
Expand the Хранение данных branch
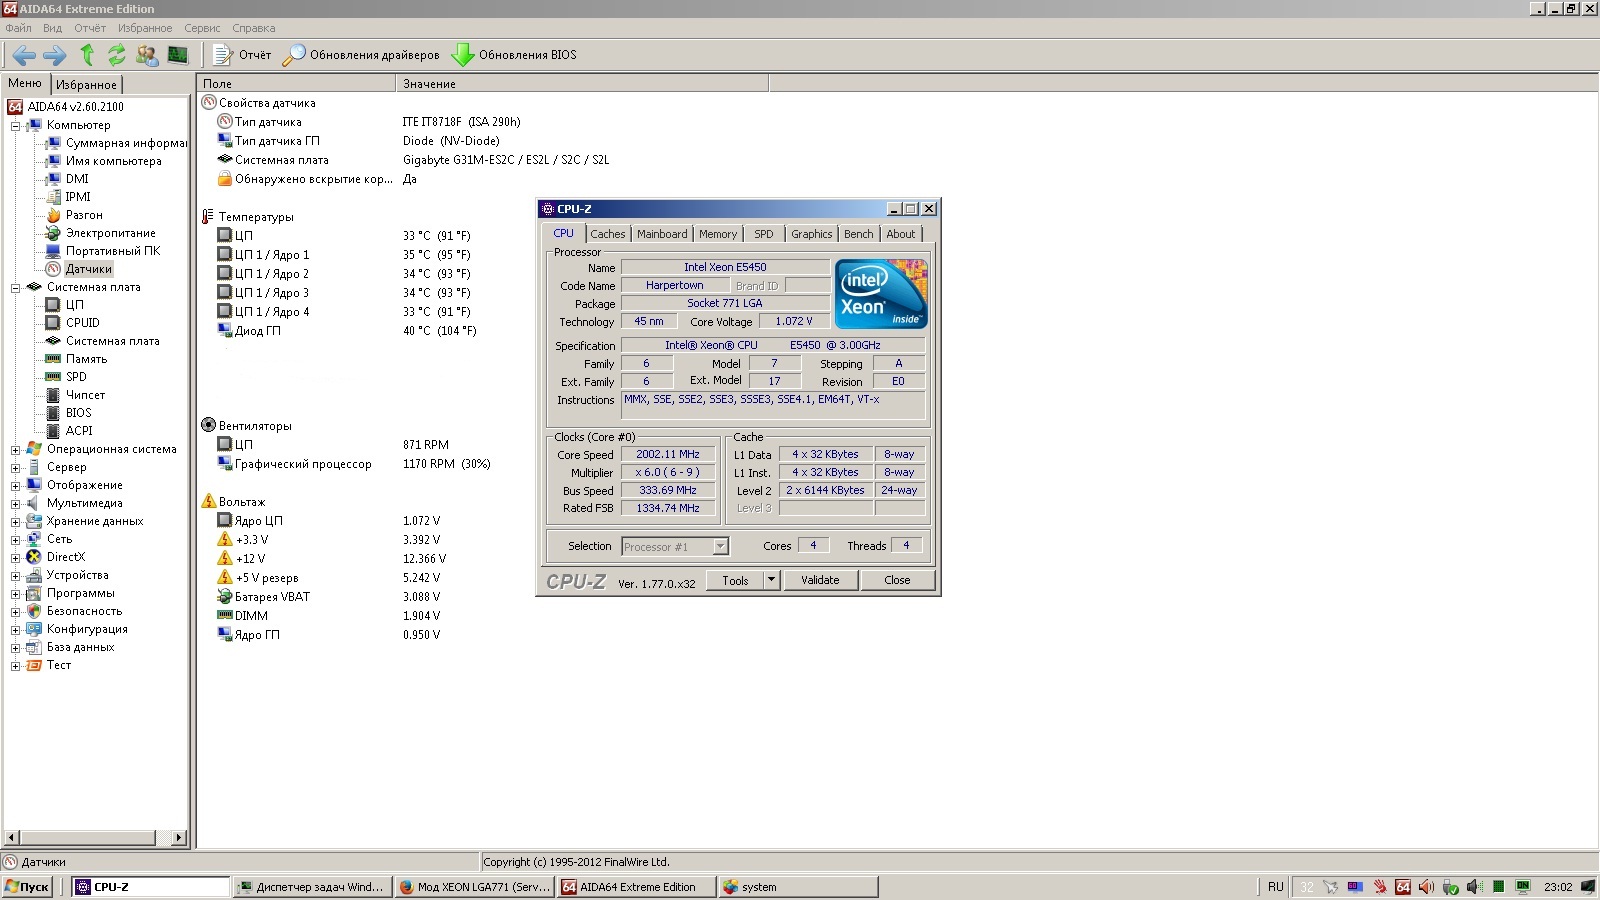tap(15, 522)
